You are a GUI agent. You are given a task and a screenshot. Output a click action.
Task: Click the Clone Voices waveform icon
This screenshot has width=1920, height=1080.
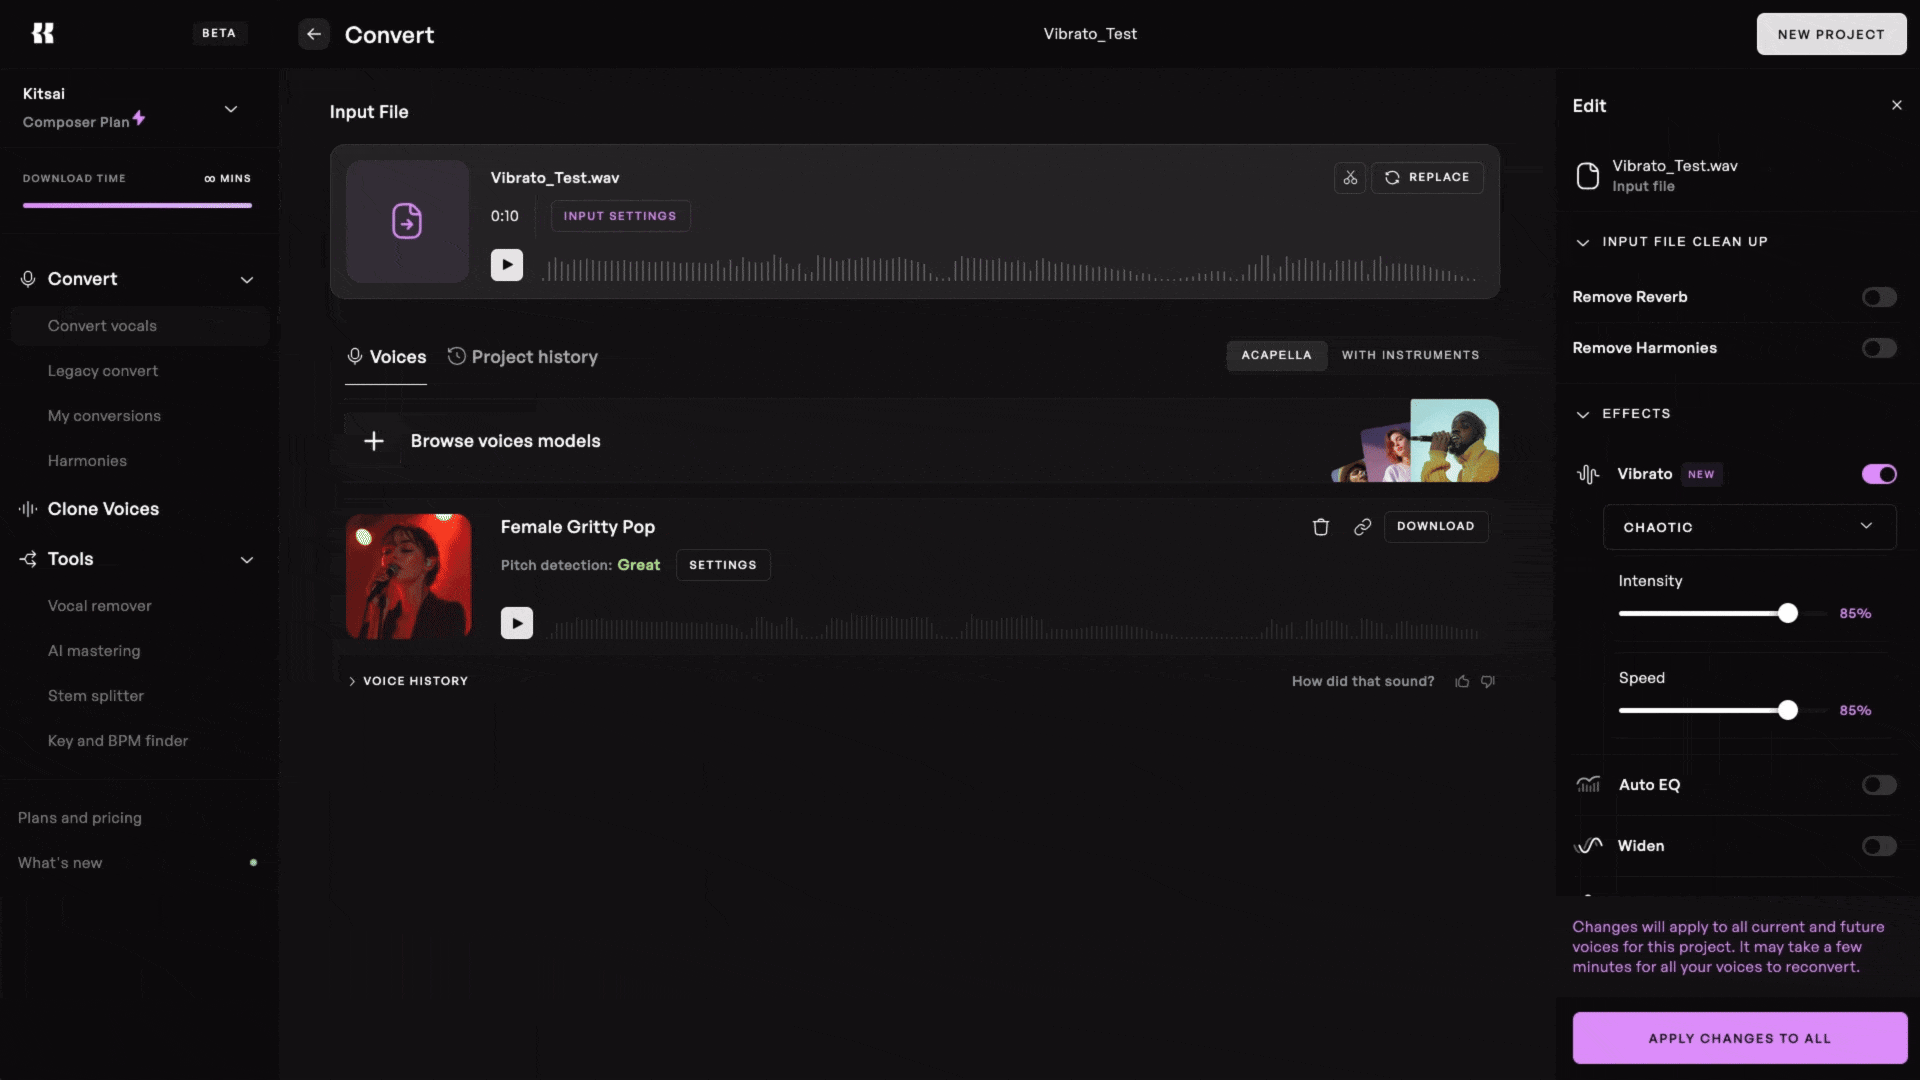[28, 509]
